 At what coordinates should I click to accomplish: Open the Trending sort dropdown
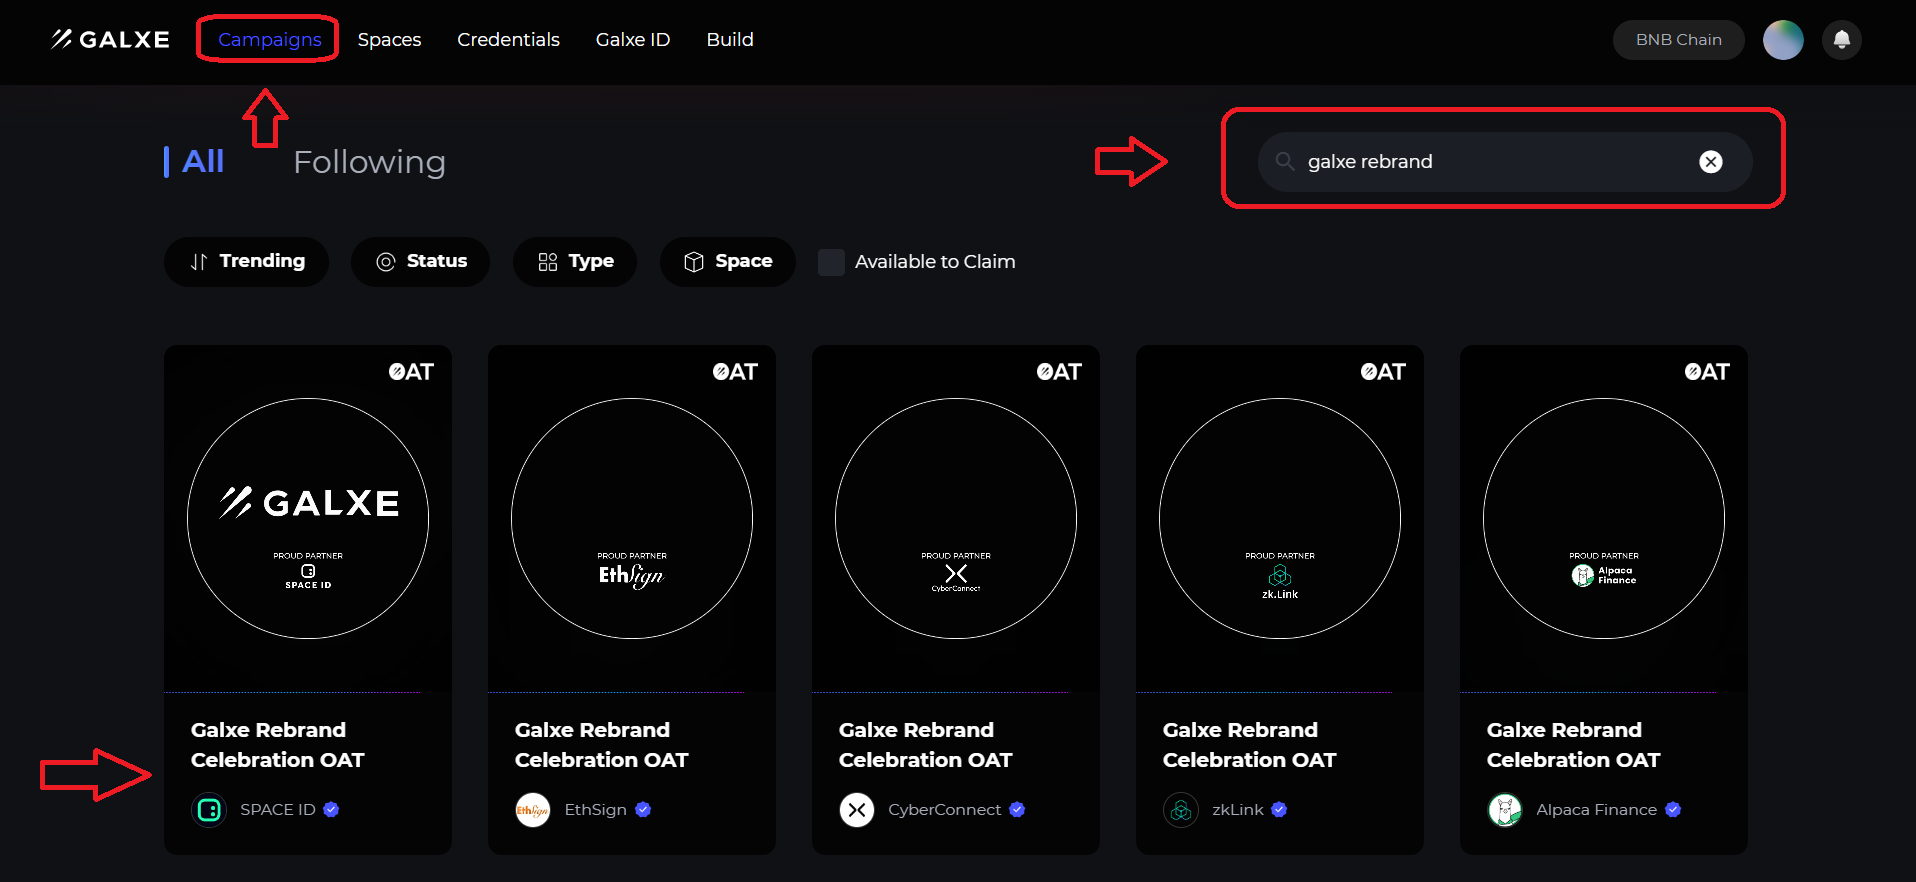(247, 261)
